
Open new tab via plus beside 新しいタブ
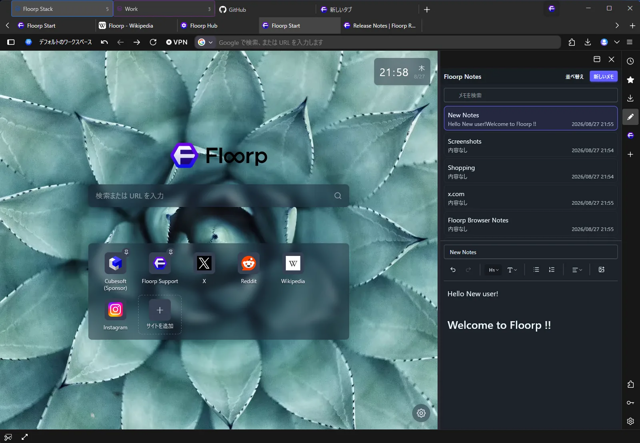pyautogui.click(x=427, y=9)
